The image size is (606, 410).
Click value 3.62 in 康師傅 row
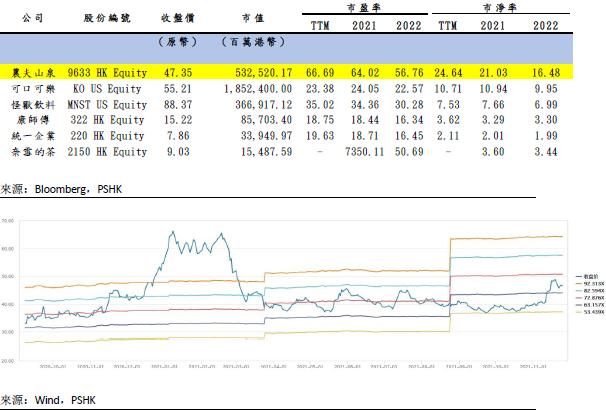(x=448, y=120)
